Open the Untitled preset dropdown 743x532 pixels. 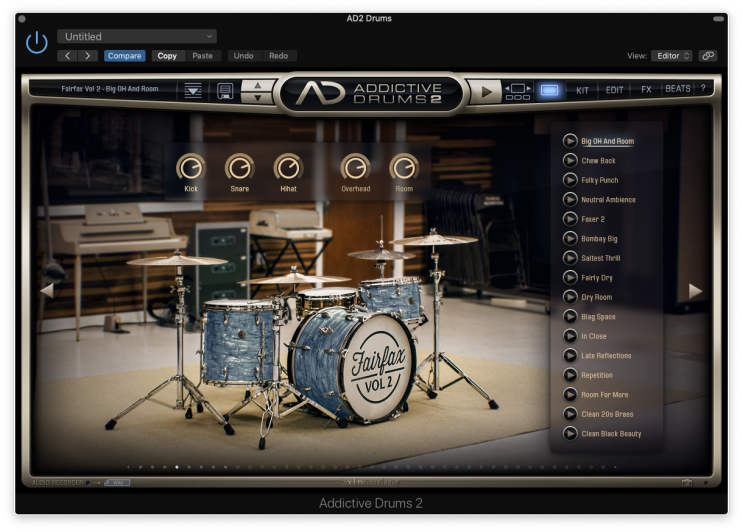(x=137, y=36)
